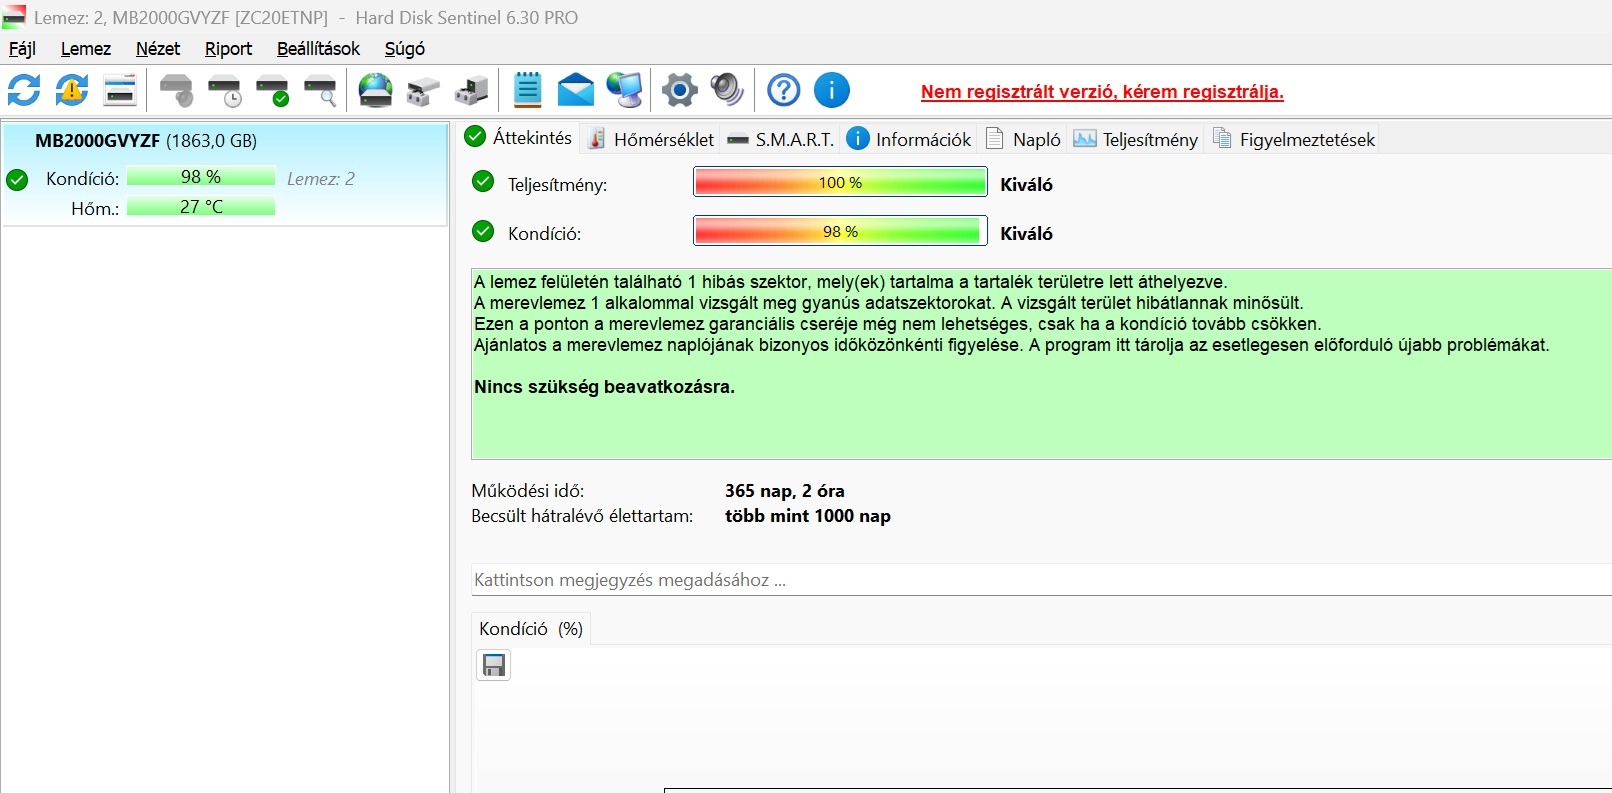Screen dimensions: 1612x793
Task: Click the speaker sound toolbar icon
Action: click(727, 90)
